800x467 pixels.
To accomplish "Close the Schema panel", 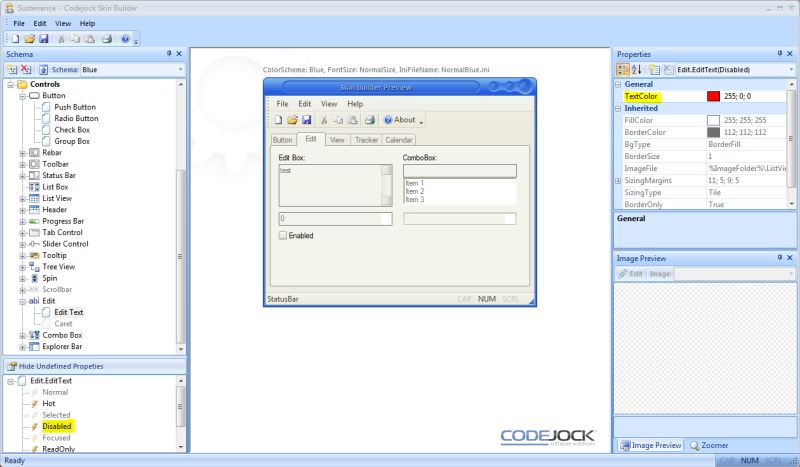I will tap(179, 54).
